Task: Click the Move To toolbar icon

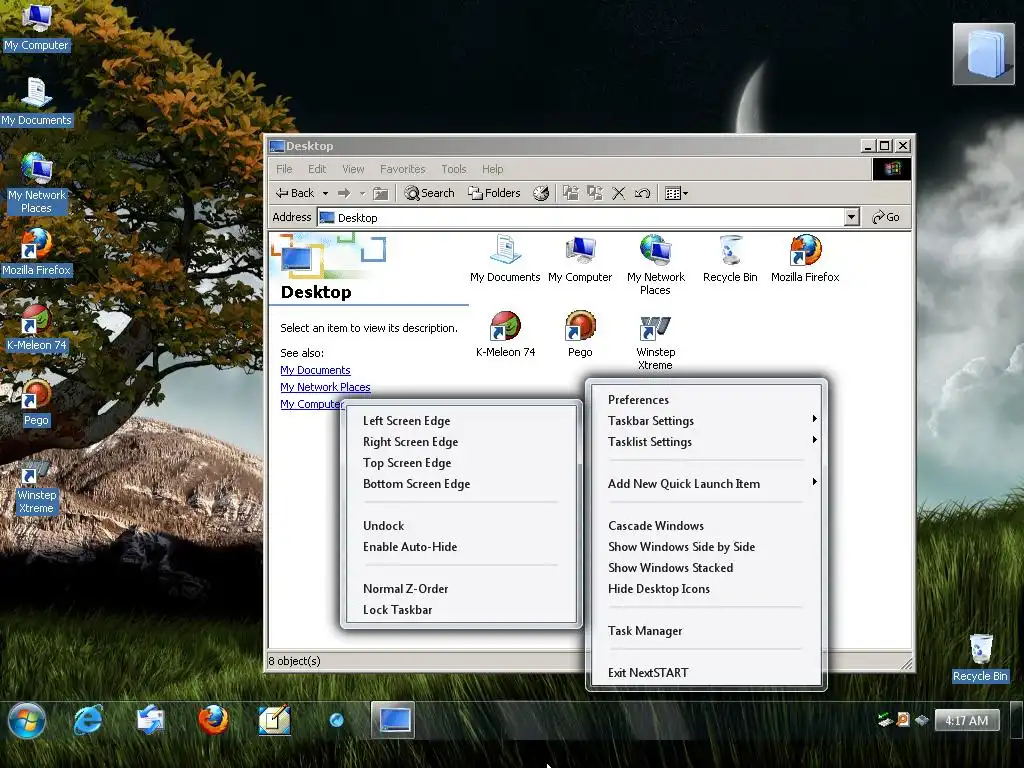Action: pos(571,193)
